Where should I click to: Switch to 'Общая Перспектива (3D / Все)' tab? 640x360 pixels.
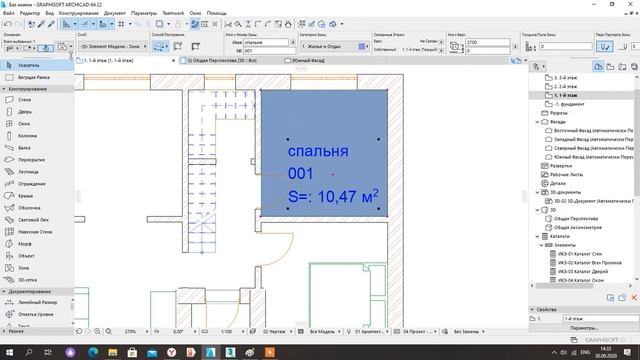coord(222,60)
